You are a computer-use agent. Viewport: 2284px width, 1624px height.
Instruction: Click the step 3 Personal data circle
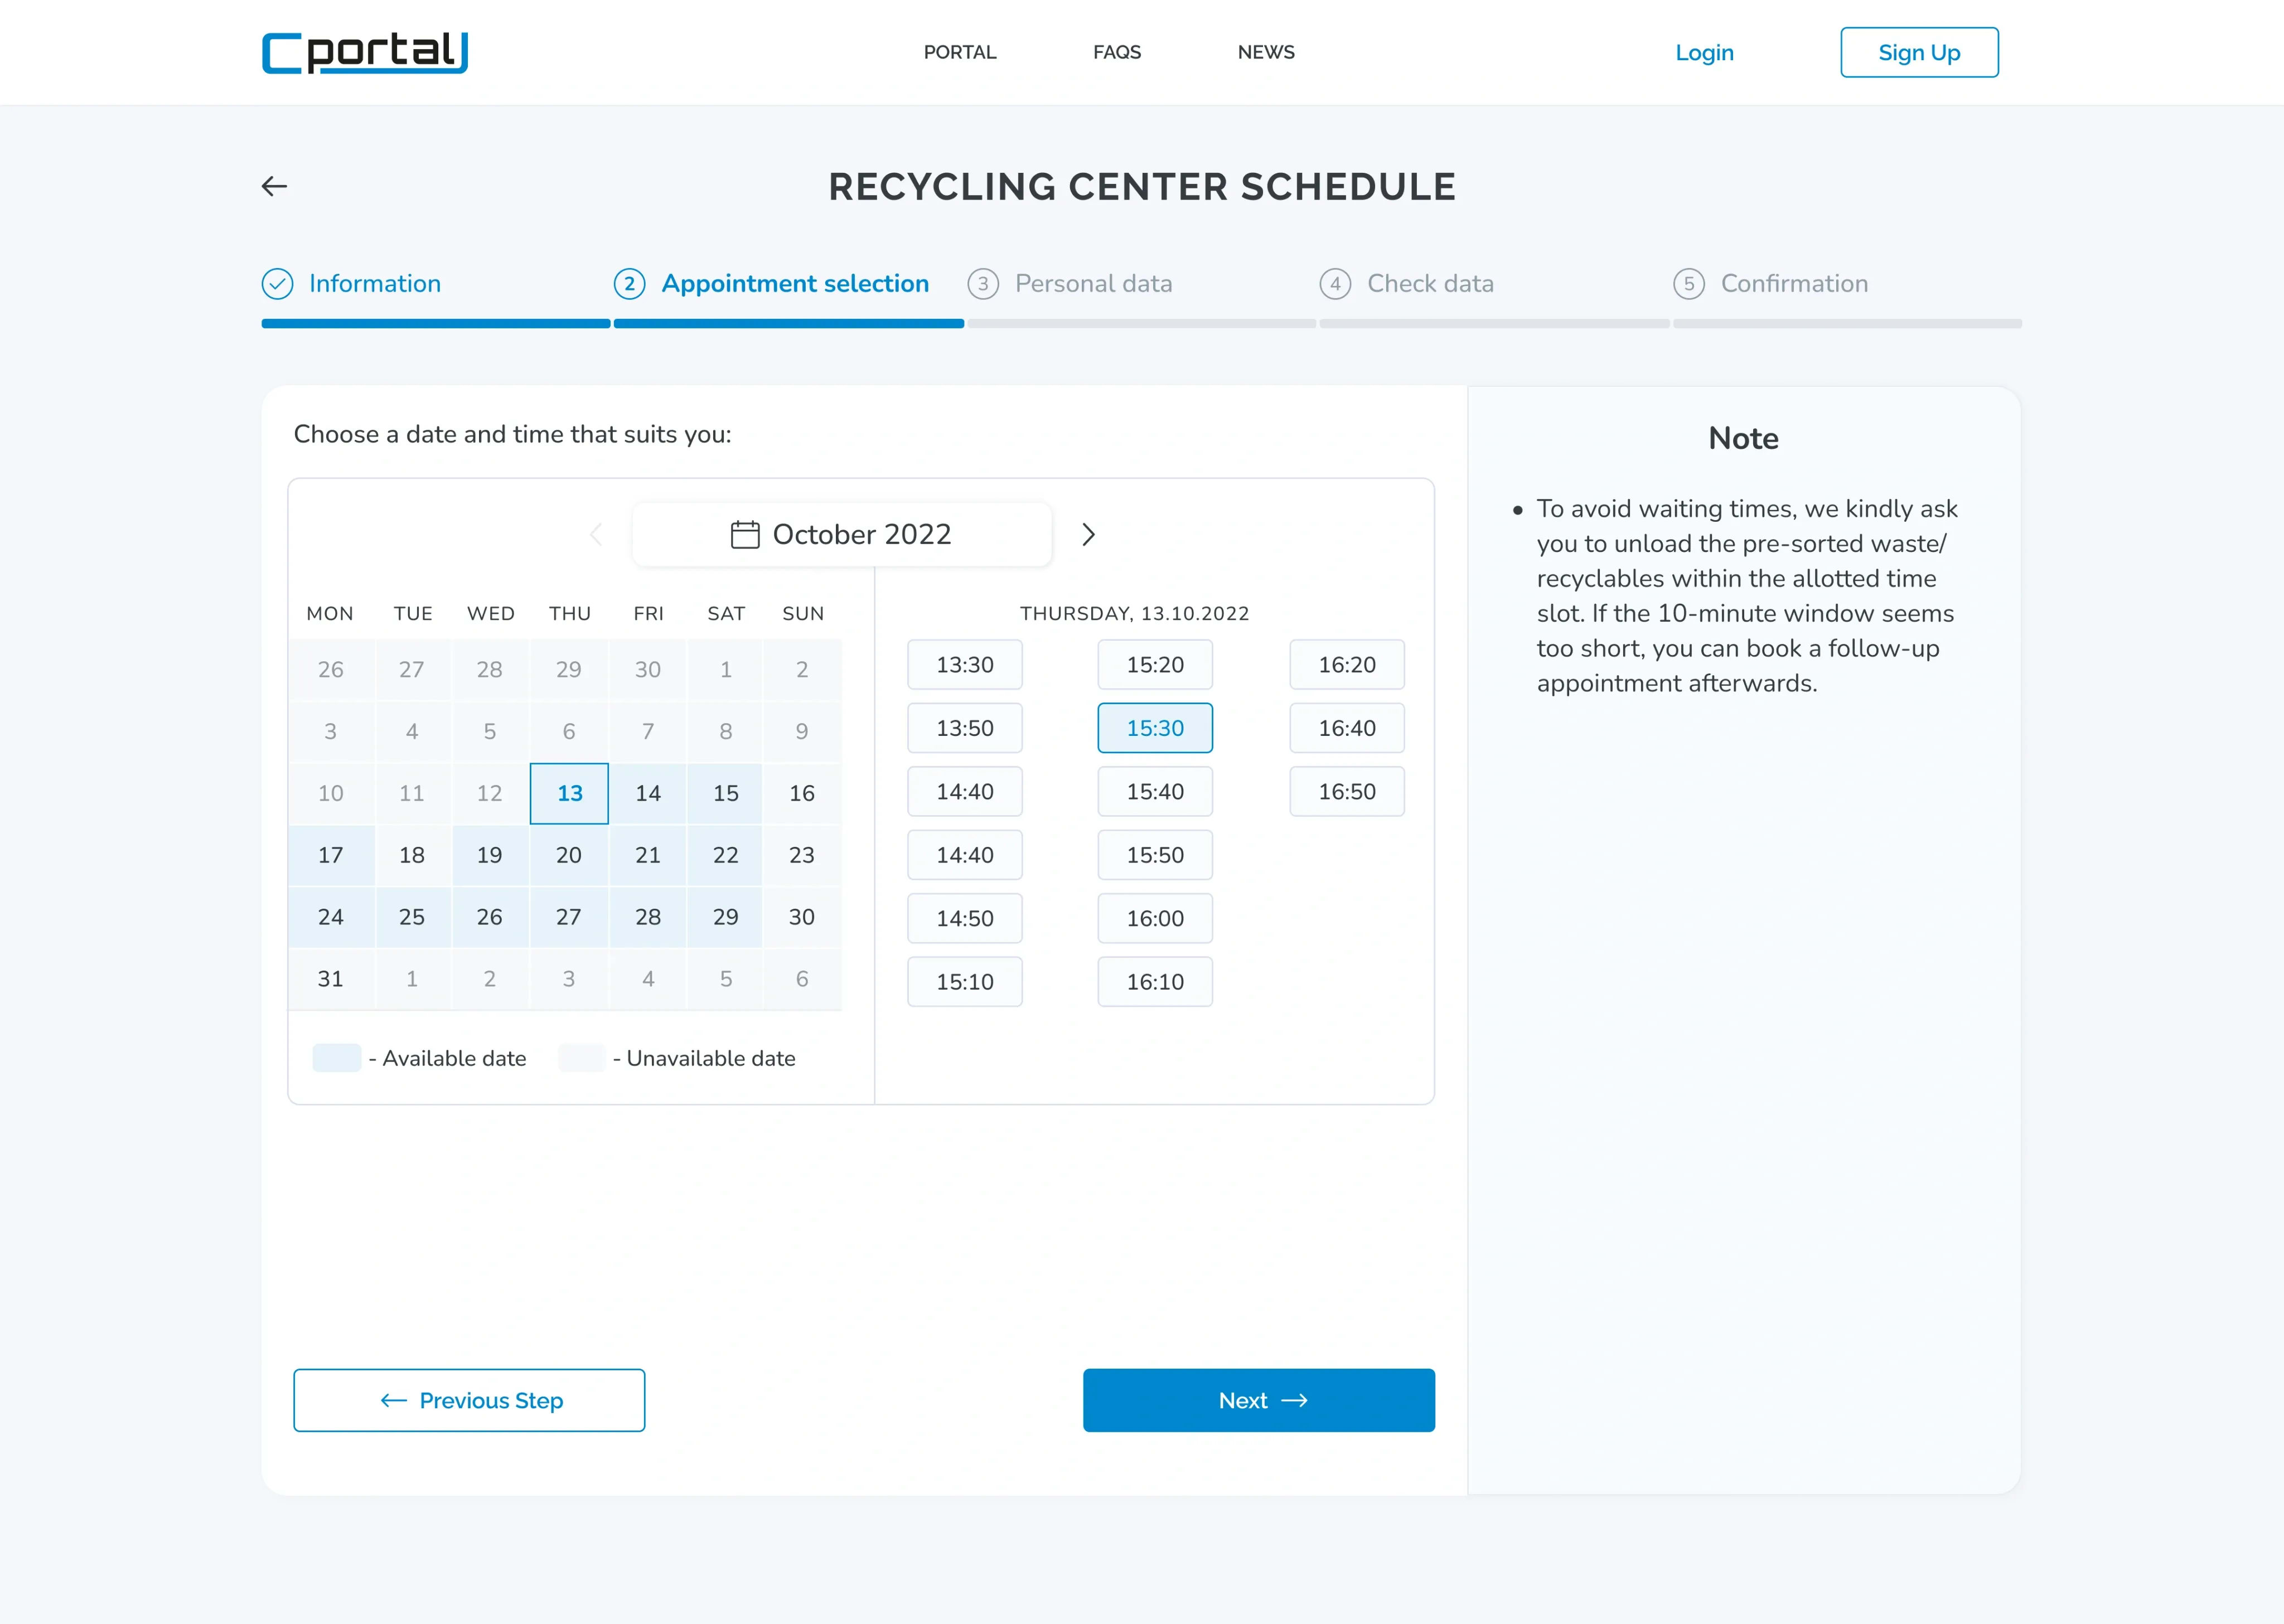pyautogui.click(x=983, y=284)
